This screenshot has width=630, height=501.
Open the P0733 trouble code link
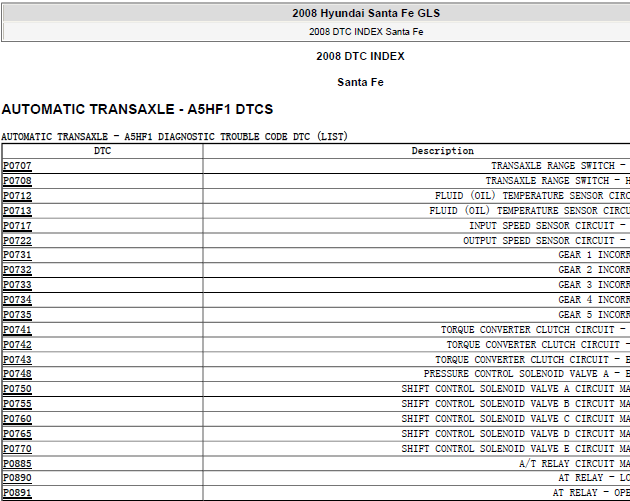click(x=17, y=285)
